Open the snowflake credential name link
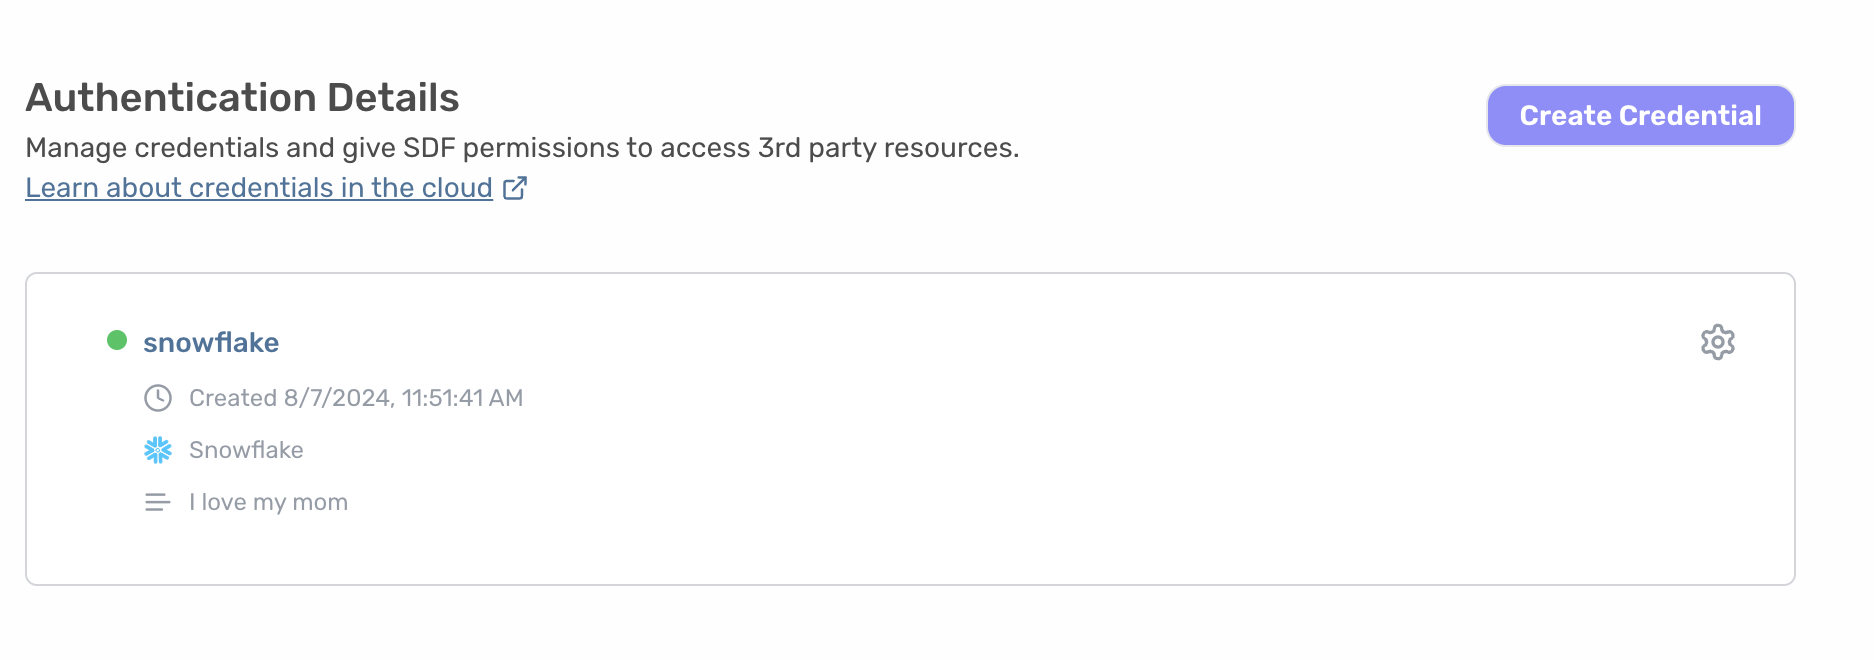1874x660 pixels. click(211, 342)
